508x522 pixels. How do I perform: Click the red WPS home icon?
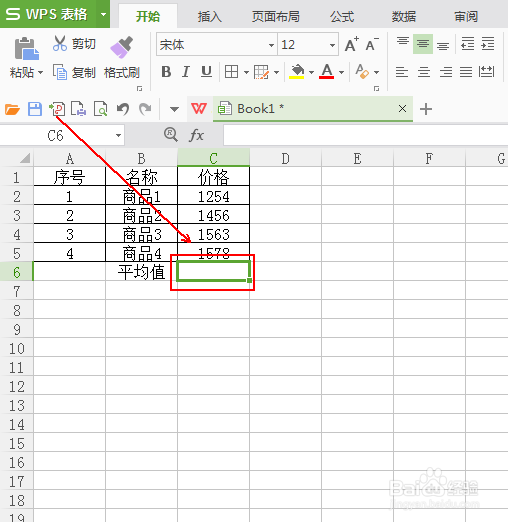click(199, 109)
